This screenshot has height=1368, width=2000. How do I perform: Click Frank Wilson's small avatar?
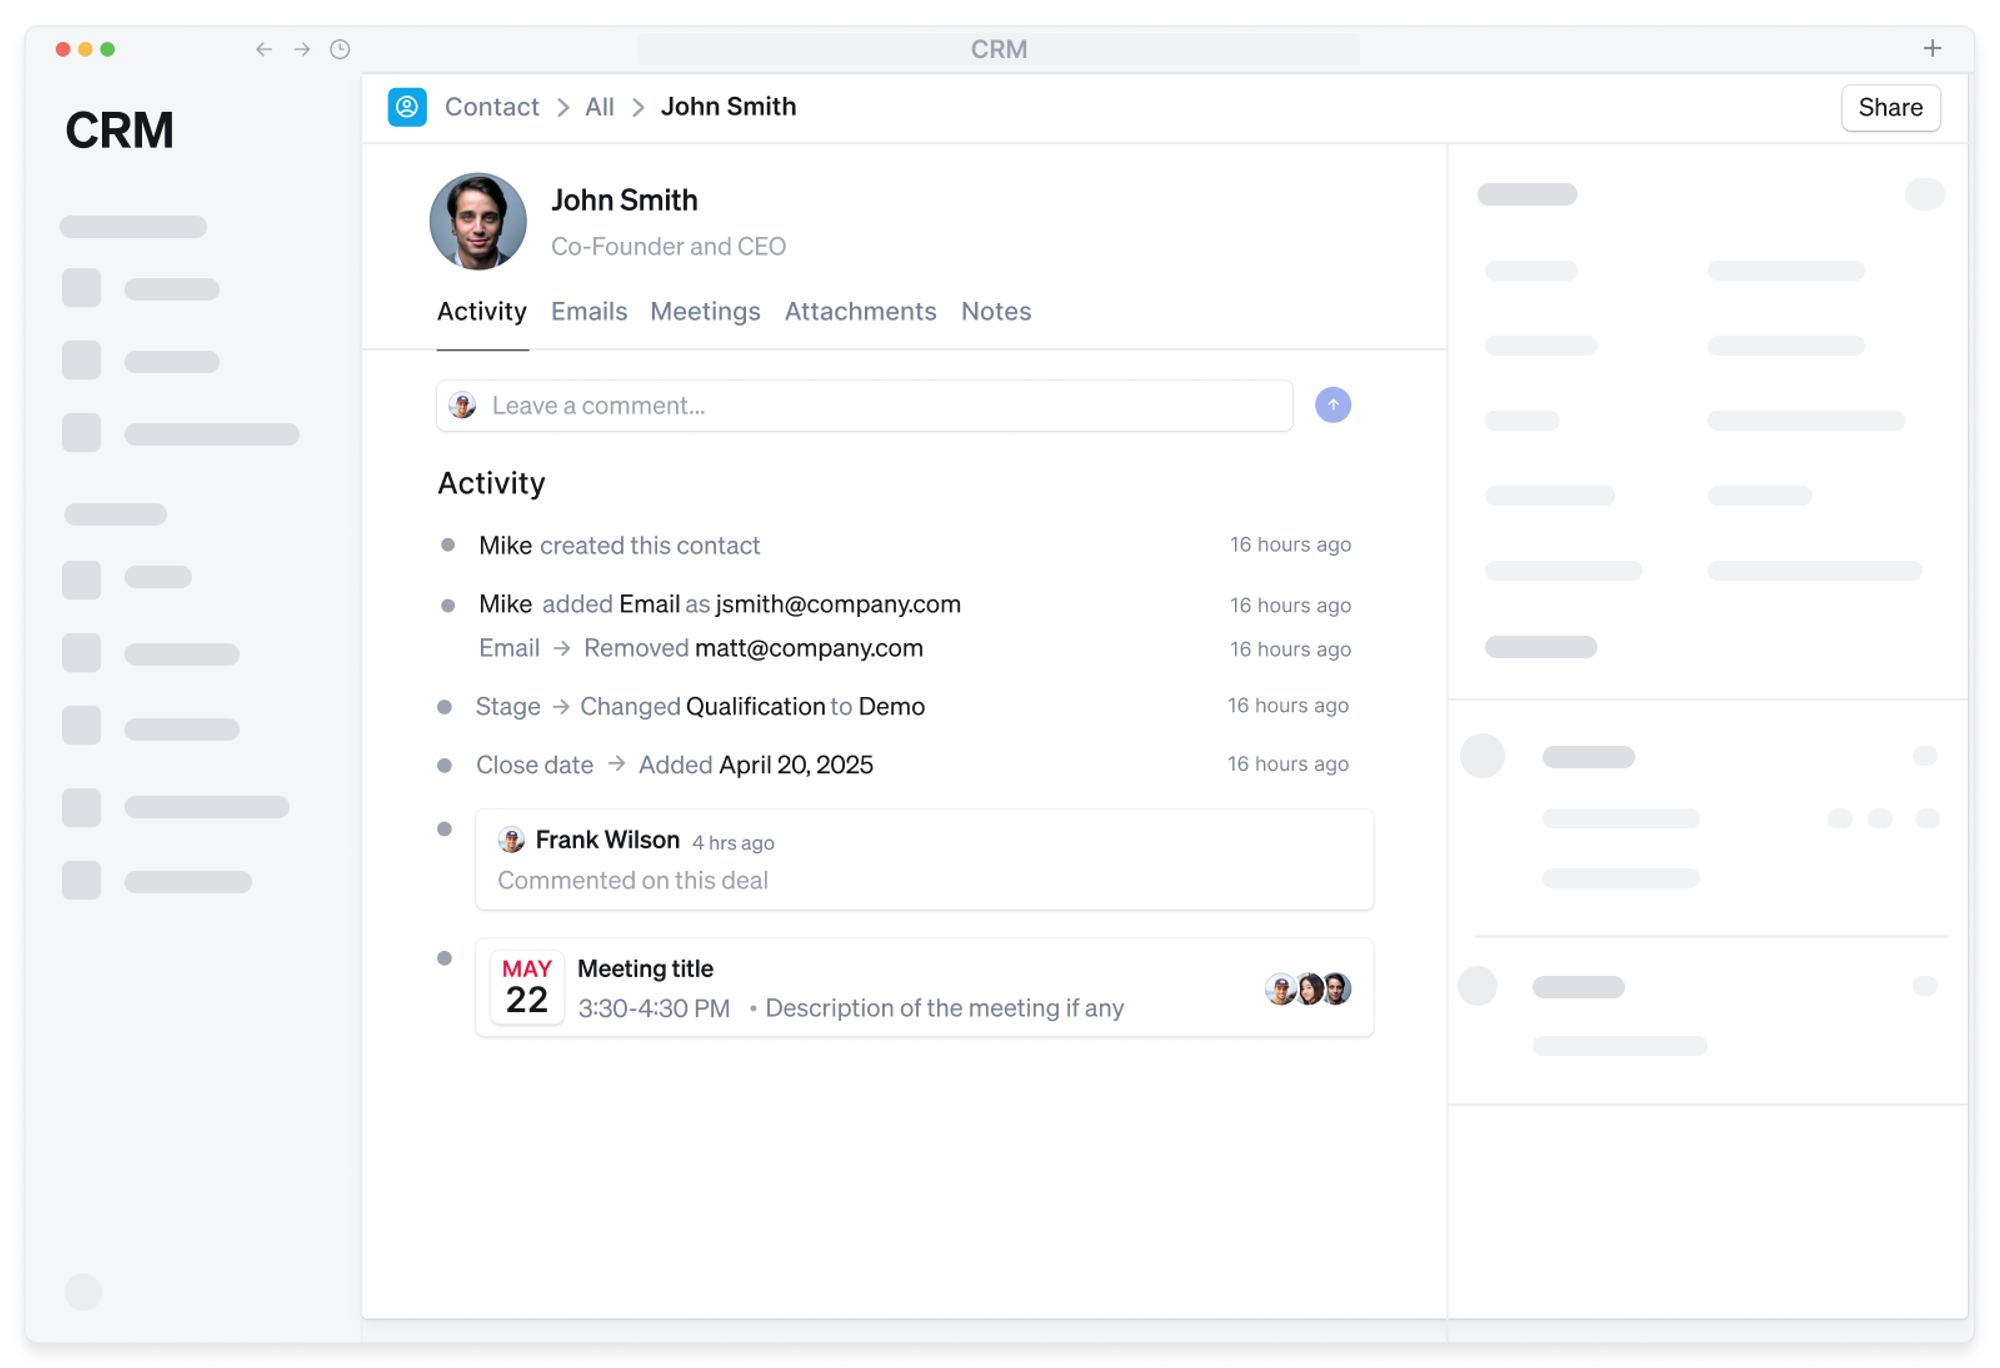tap(511, 840)
